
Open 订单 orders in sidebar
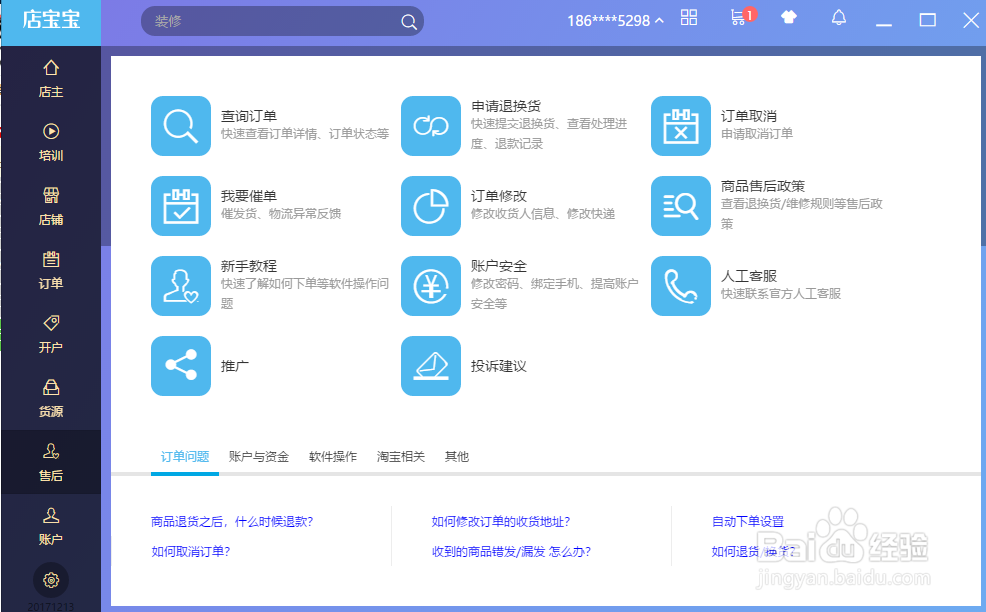pyautogui.click(x=51, y=270)
